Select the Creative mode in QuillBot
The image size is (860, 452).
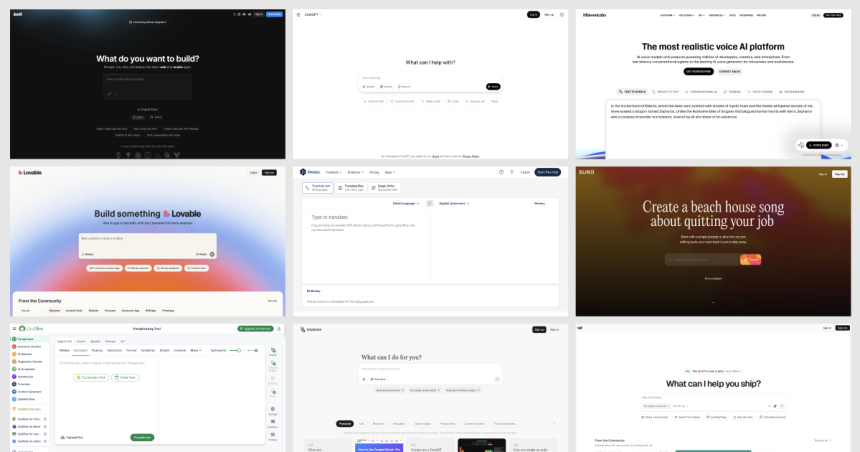coord(180,350)
